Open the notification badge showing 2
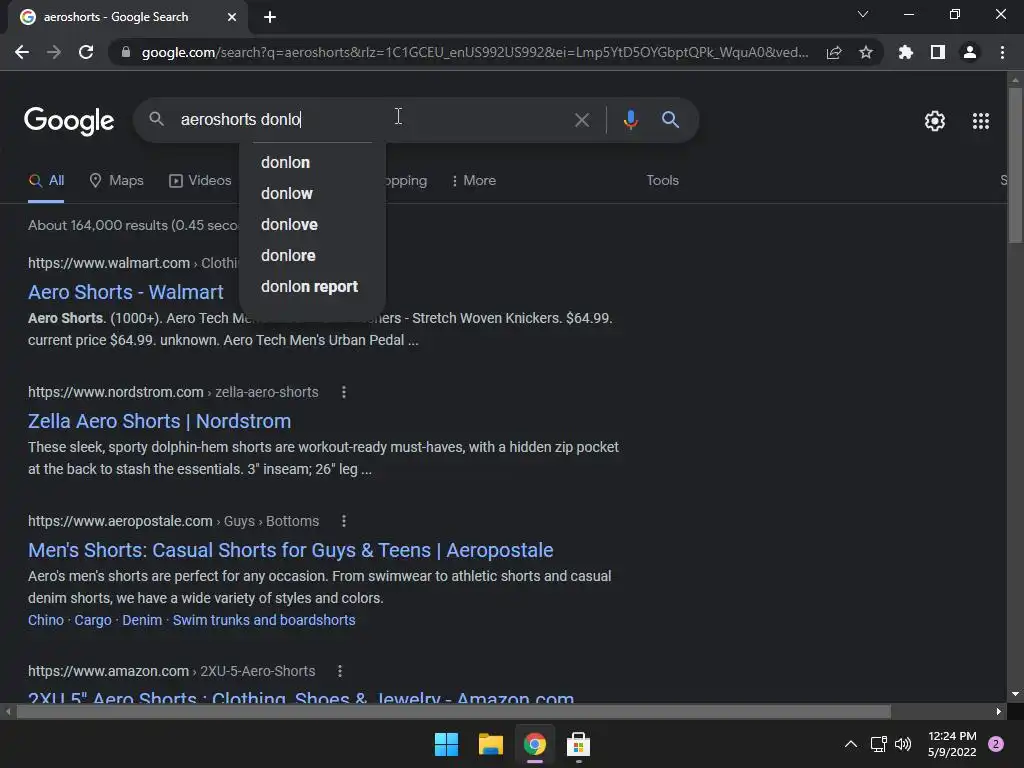 click(996, 744)
